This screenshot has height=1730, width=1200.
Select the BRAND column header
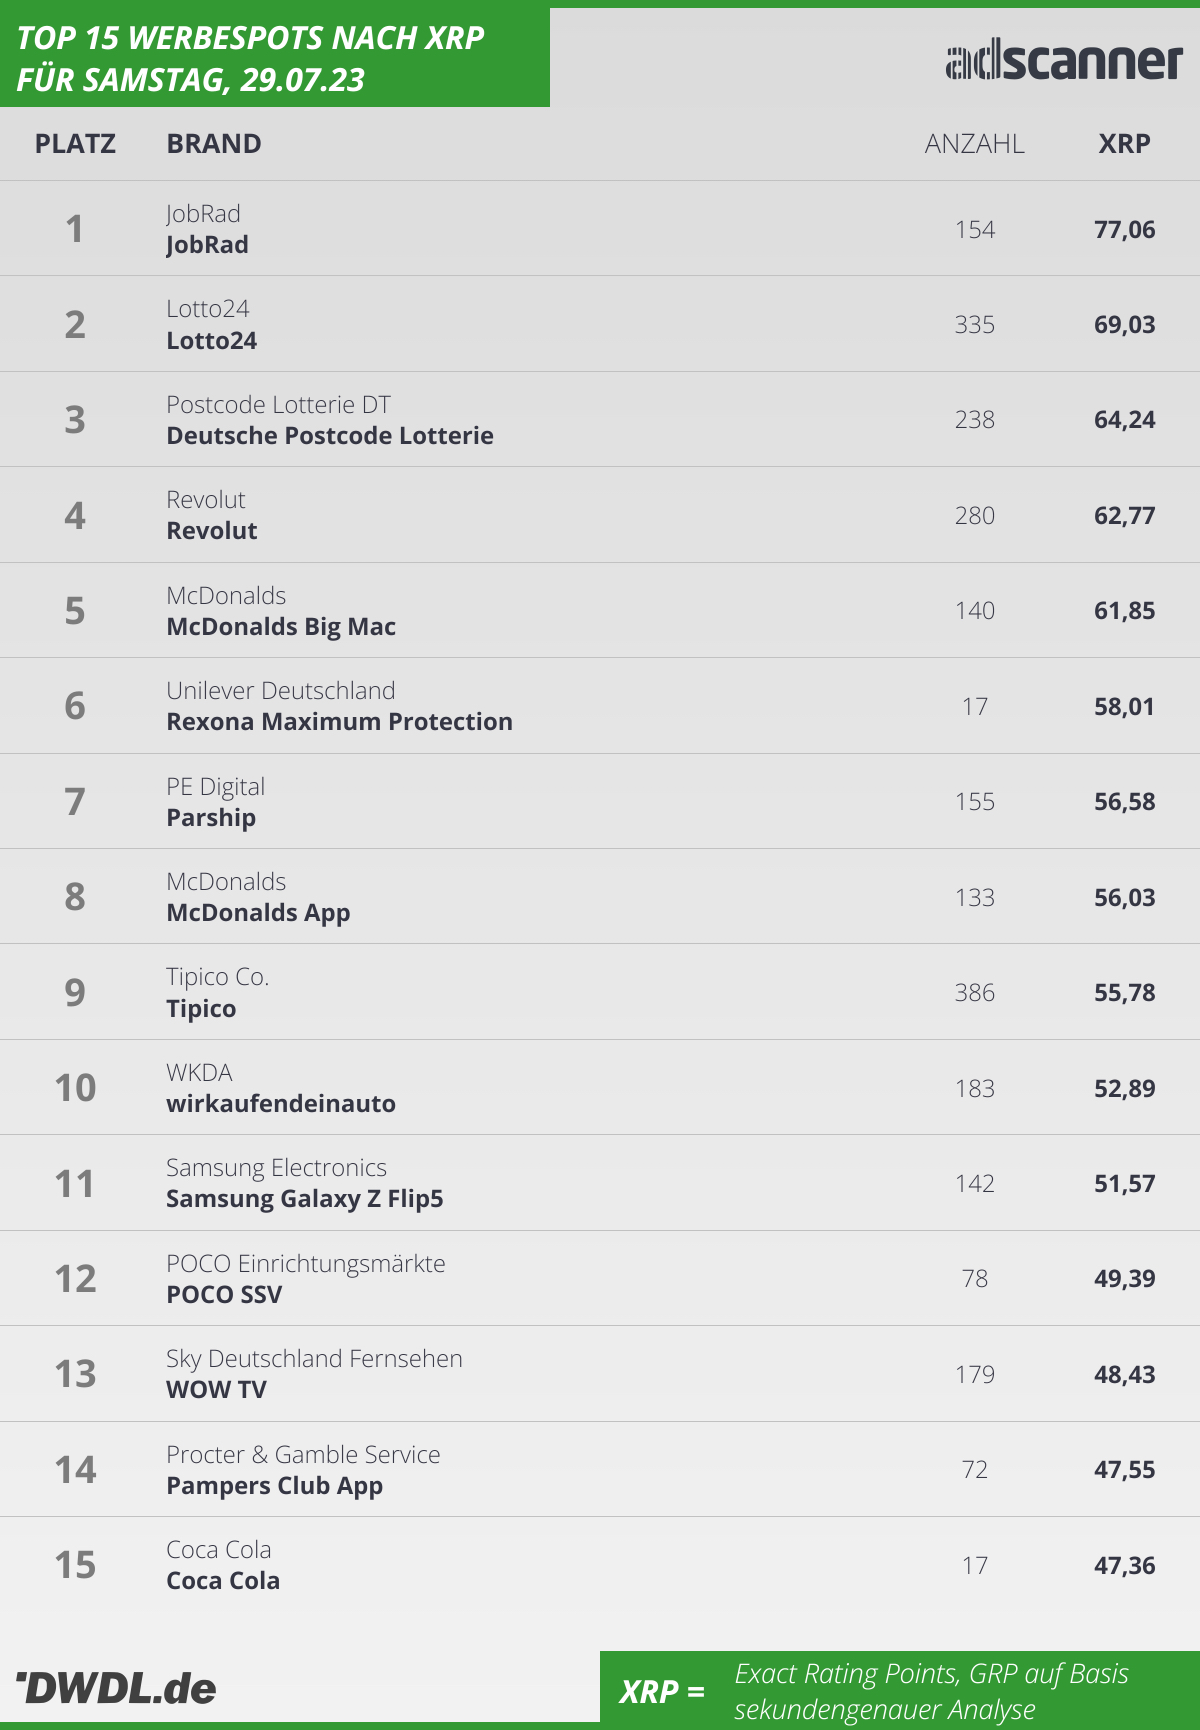(214, 144)
